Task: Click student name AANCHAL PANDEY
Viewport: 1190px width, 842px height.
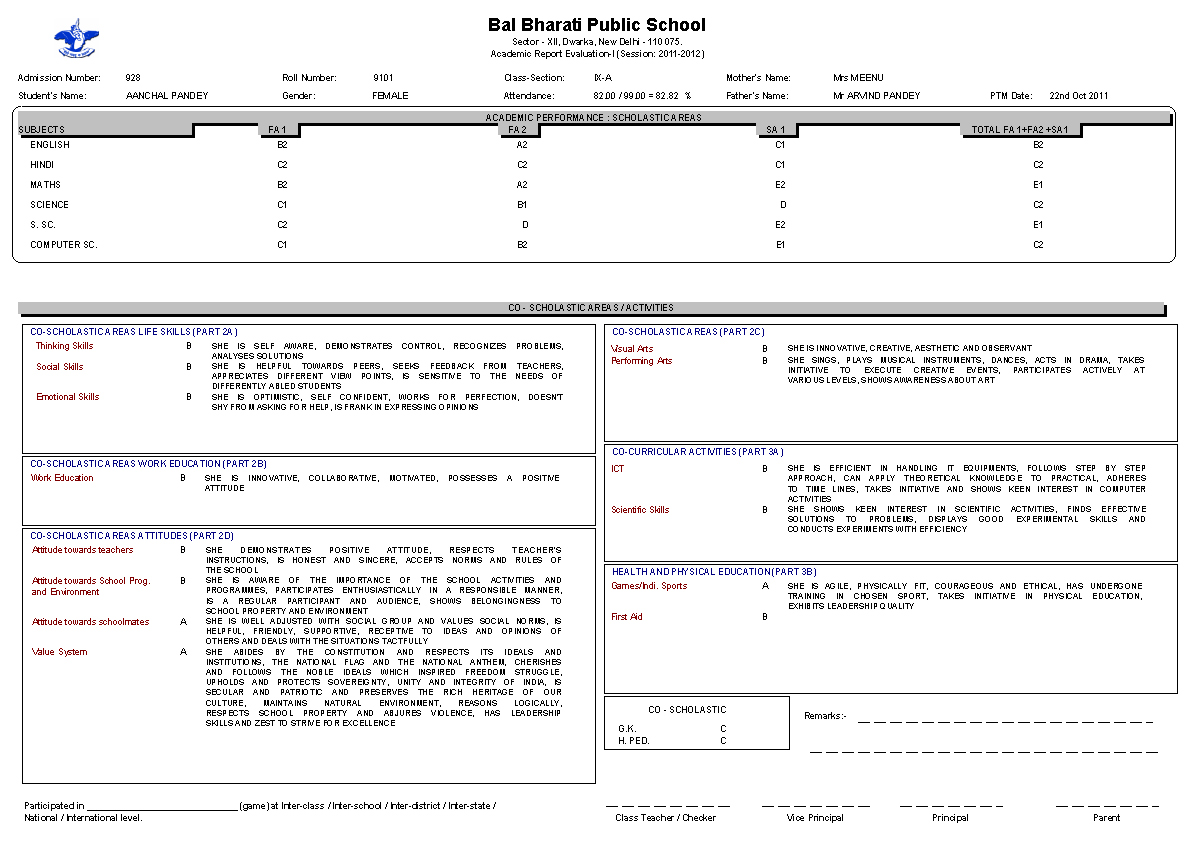Action: coord(167,96)
